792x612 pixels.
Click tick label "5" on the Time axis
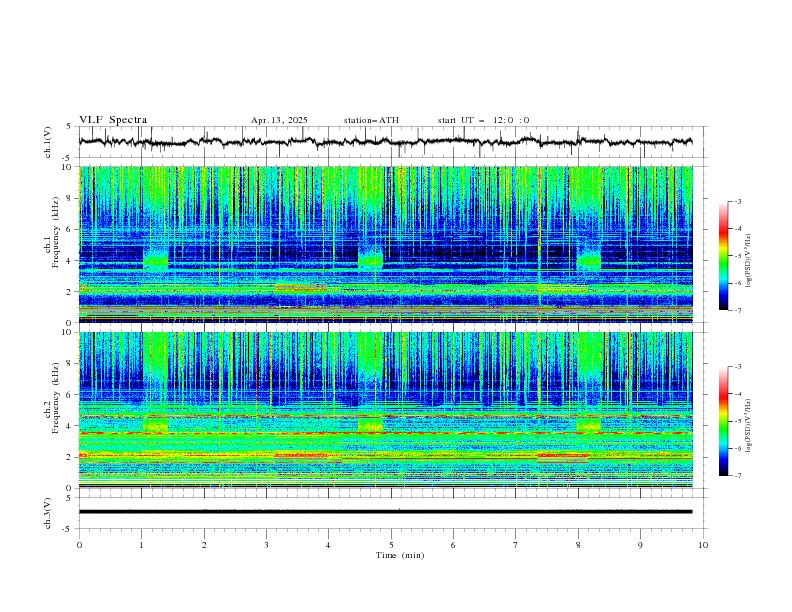[391, 545]
